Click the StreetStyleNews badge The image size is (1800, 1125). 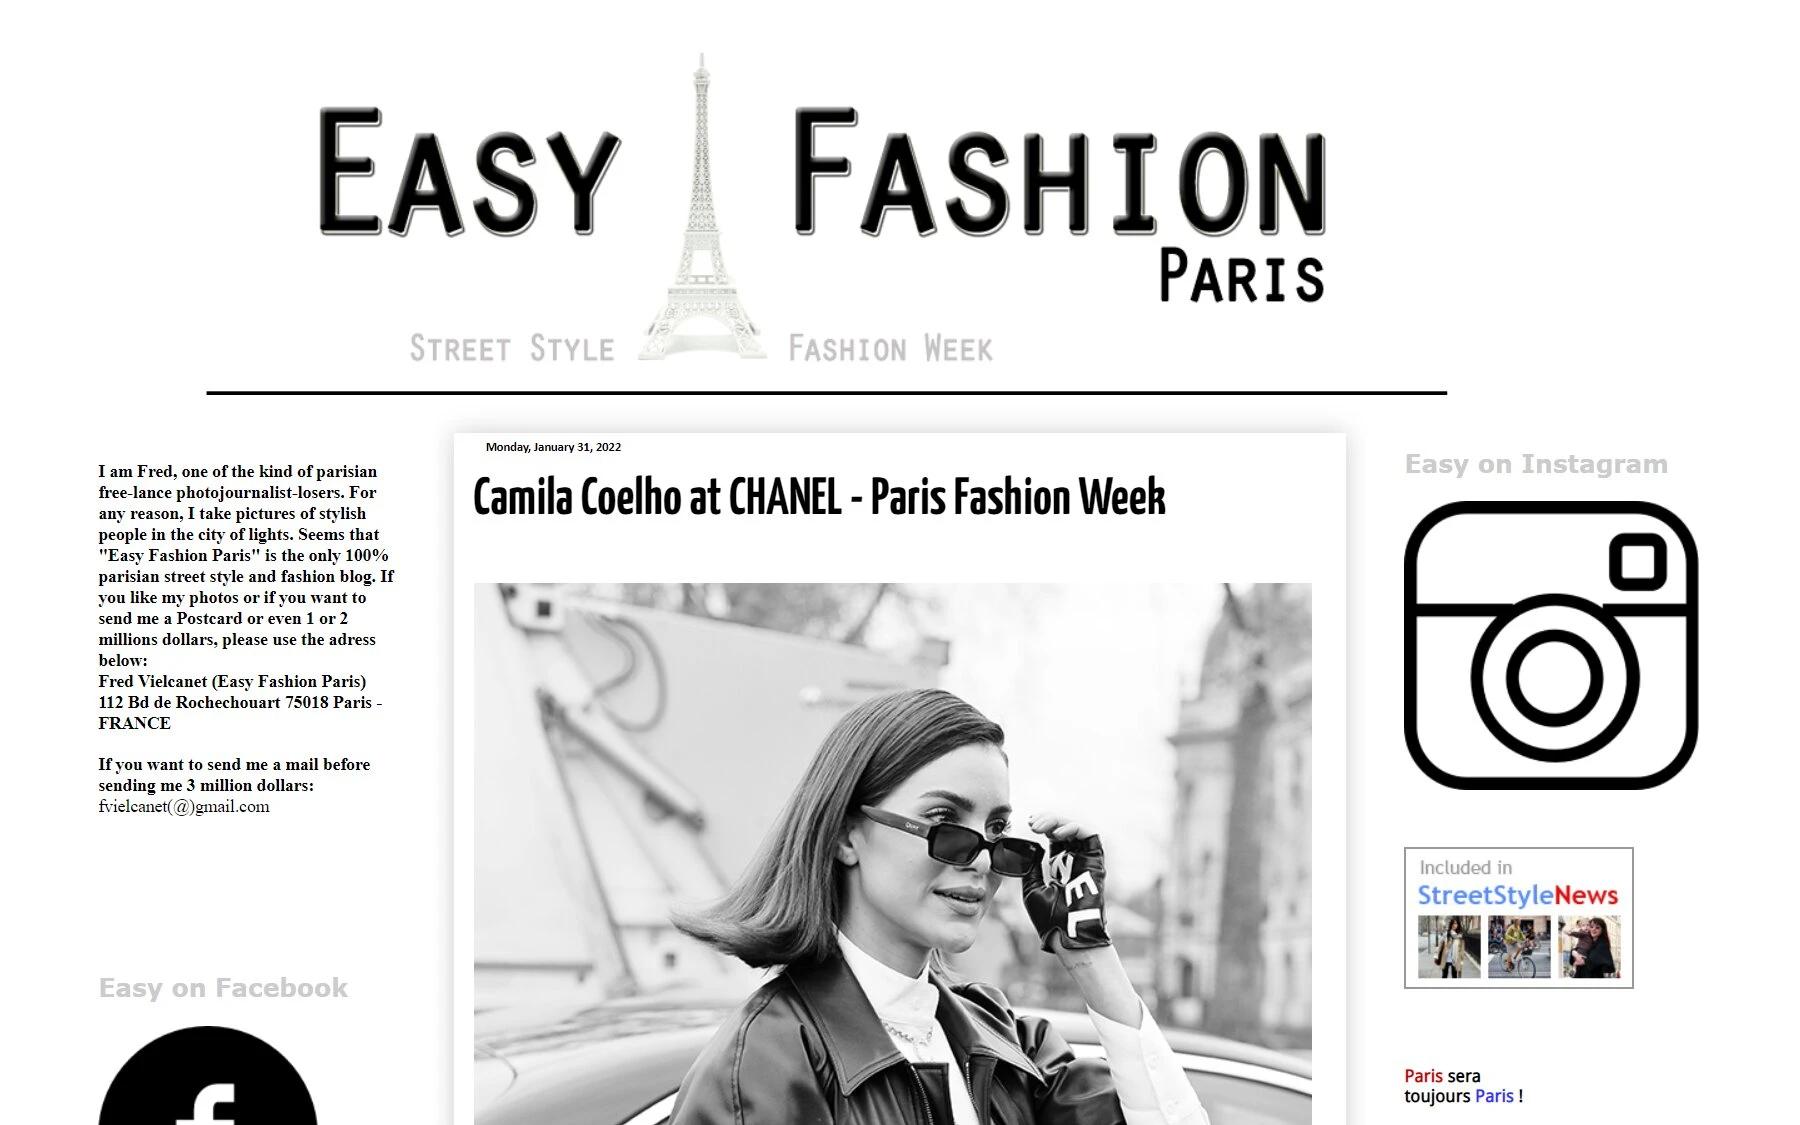[1518, 918]
